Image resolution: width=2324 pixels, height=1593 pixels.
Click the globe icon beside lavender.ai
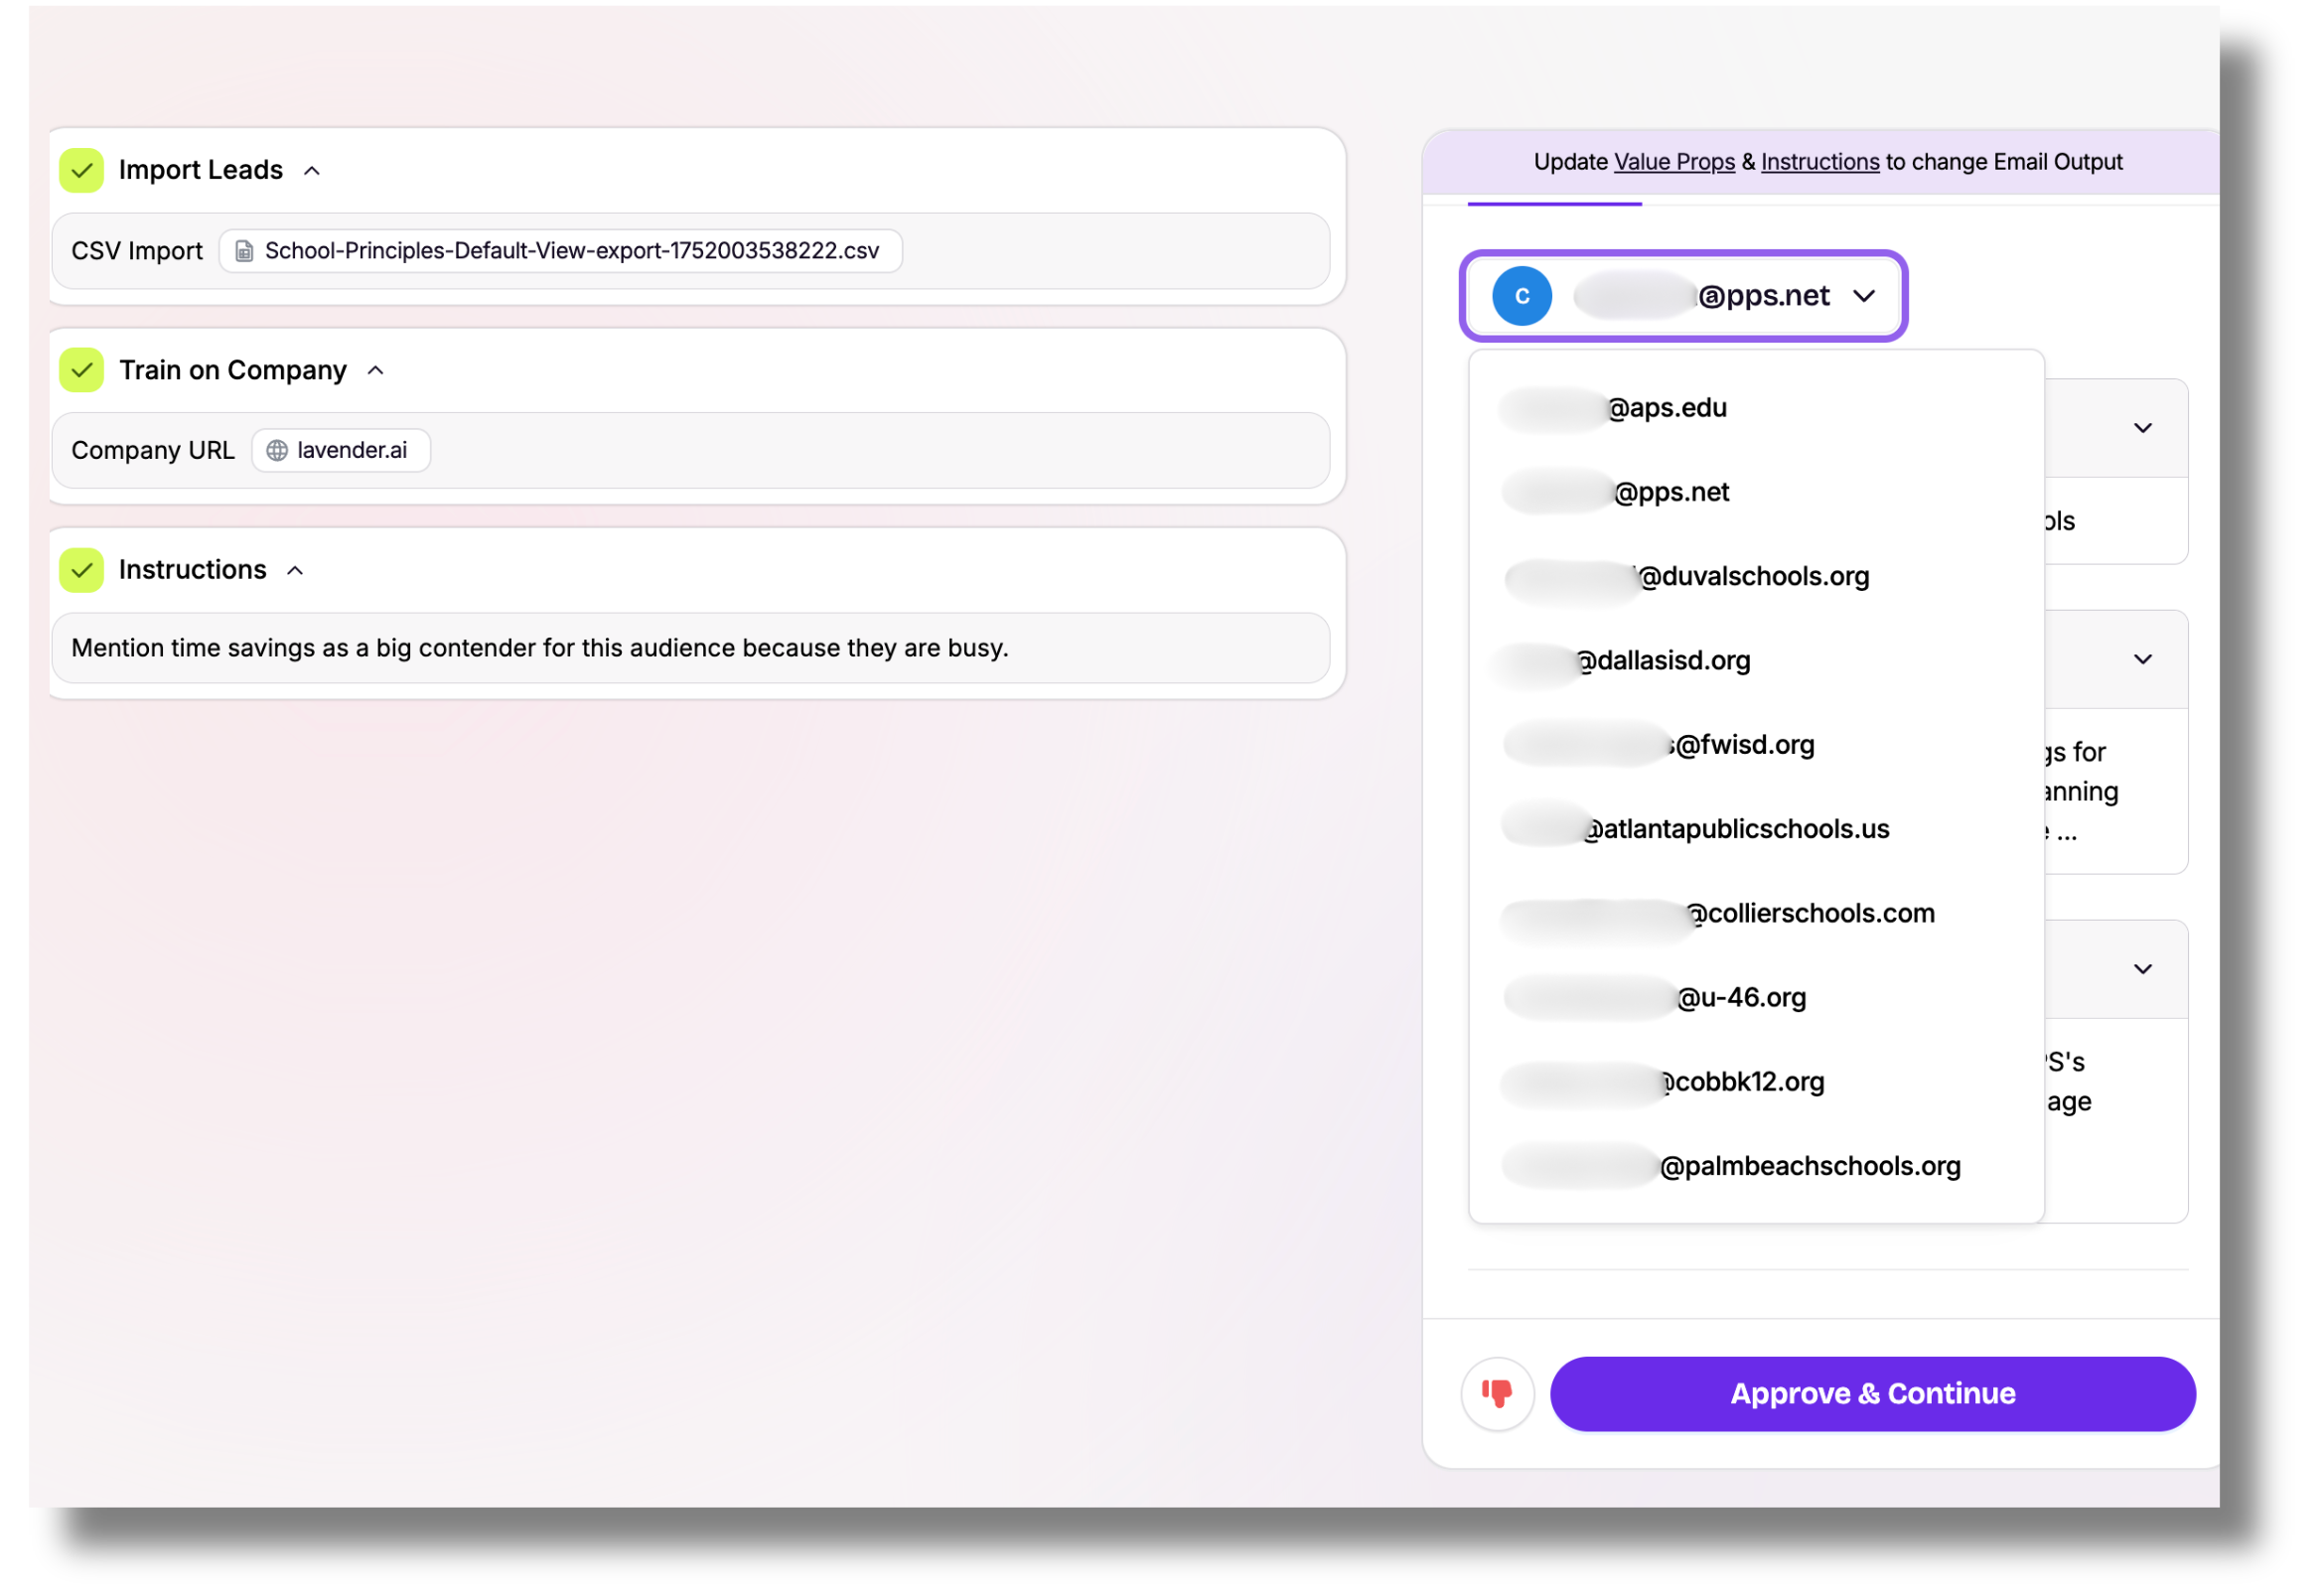click(277, 451)
